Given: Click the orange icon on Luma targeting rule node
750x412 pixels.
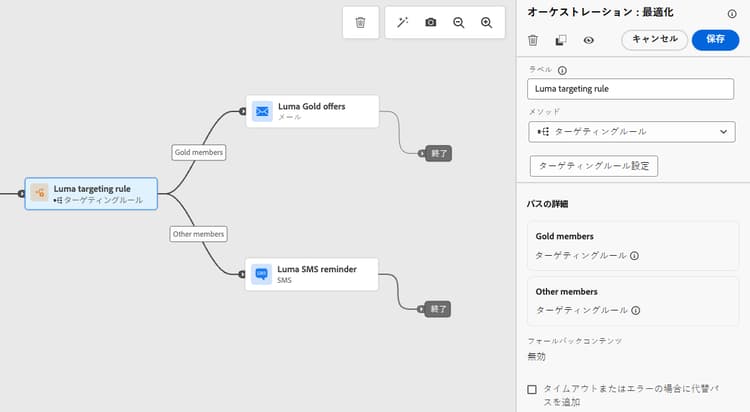Looking at the screenshot, I should coord(39,192).
